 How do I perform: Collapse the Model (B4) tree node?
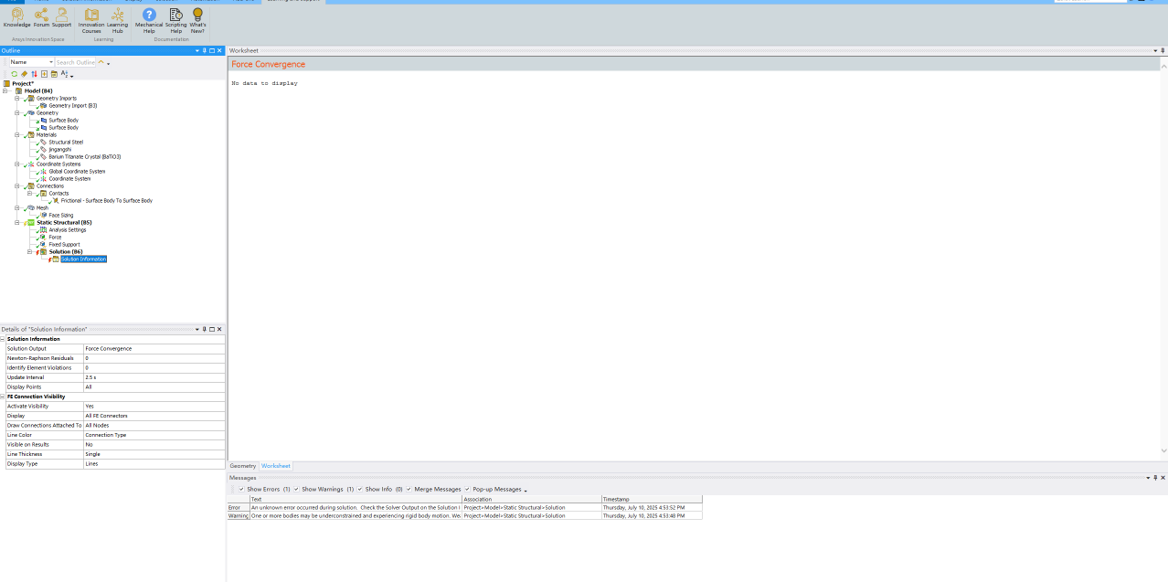pyautogui.click(x=5, y=91)
